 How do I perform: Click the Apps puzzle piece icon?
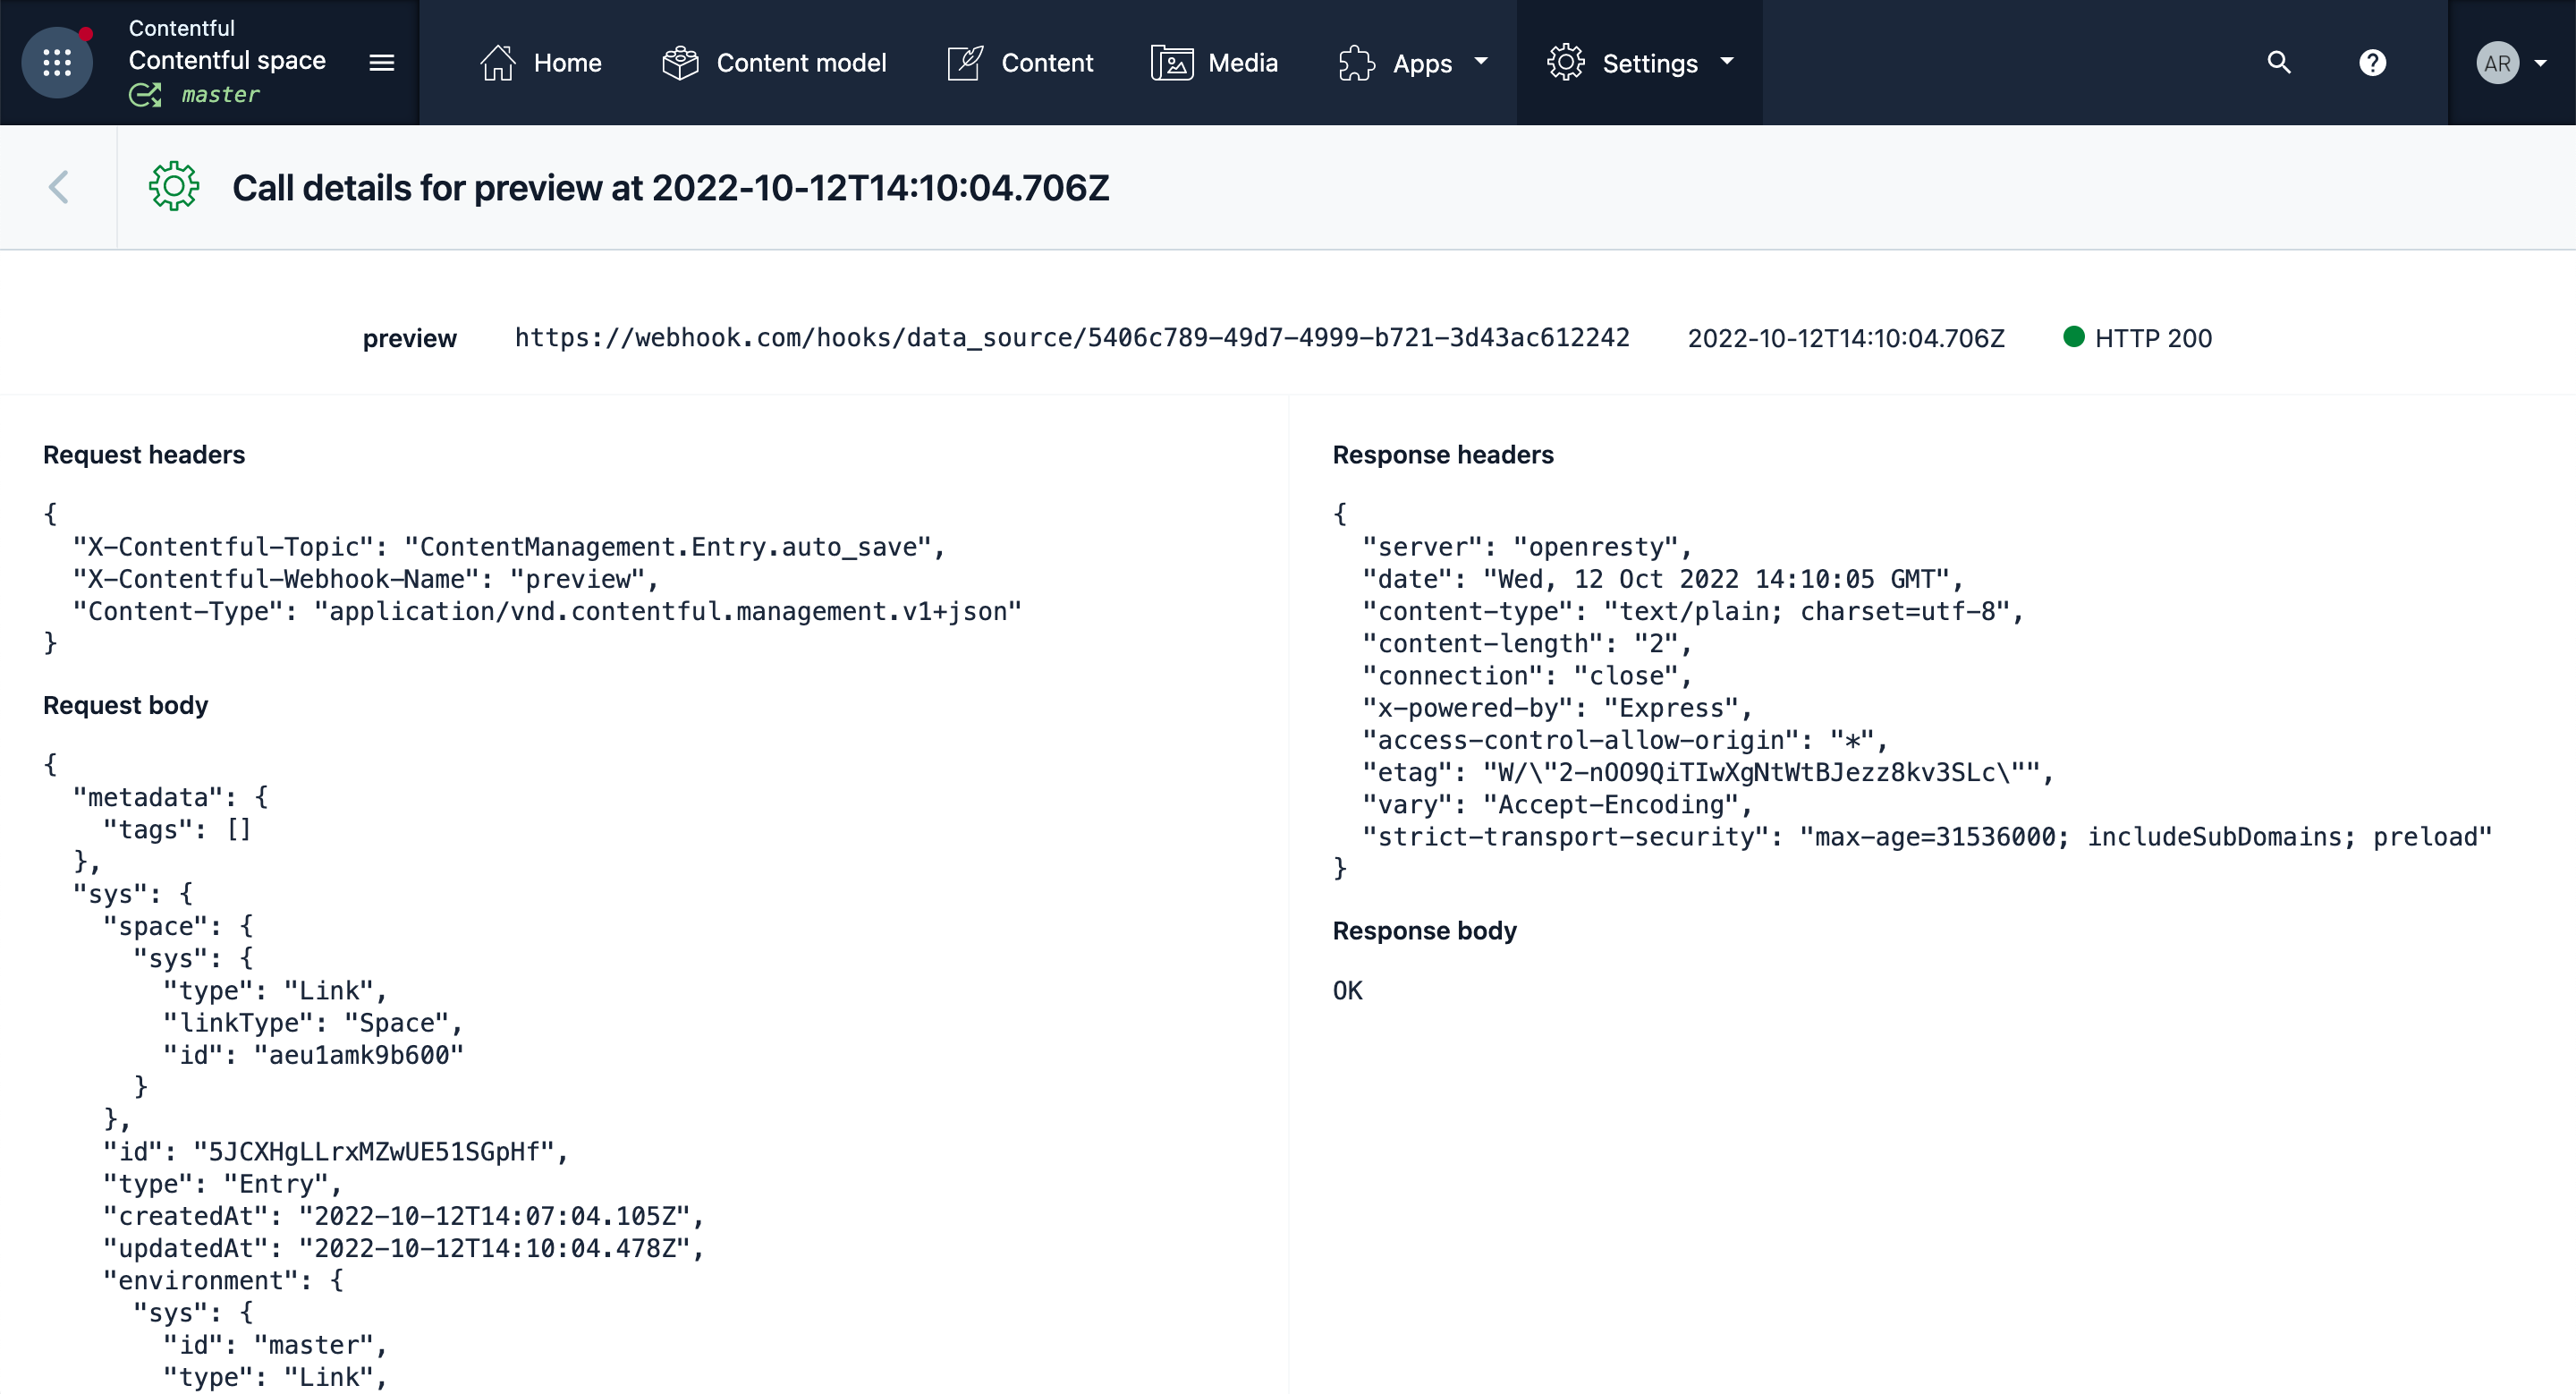(x=1357, y=62)
